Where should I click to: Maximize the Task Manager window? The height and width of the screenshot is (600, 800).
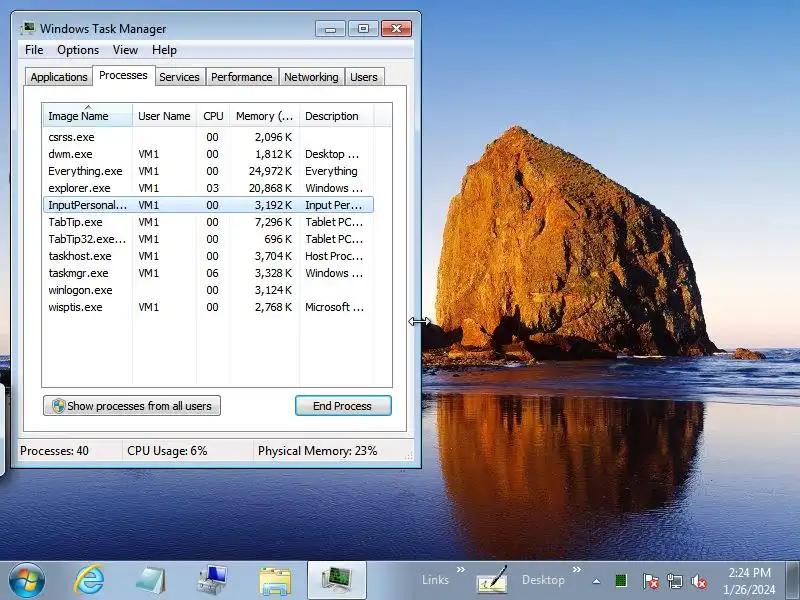point(363,29)
